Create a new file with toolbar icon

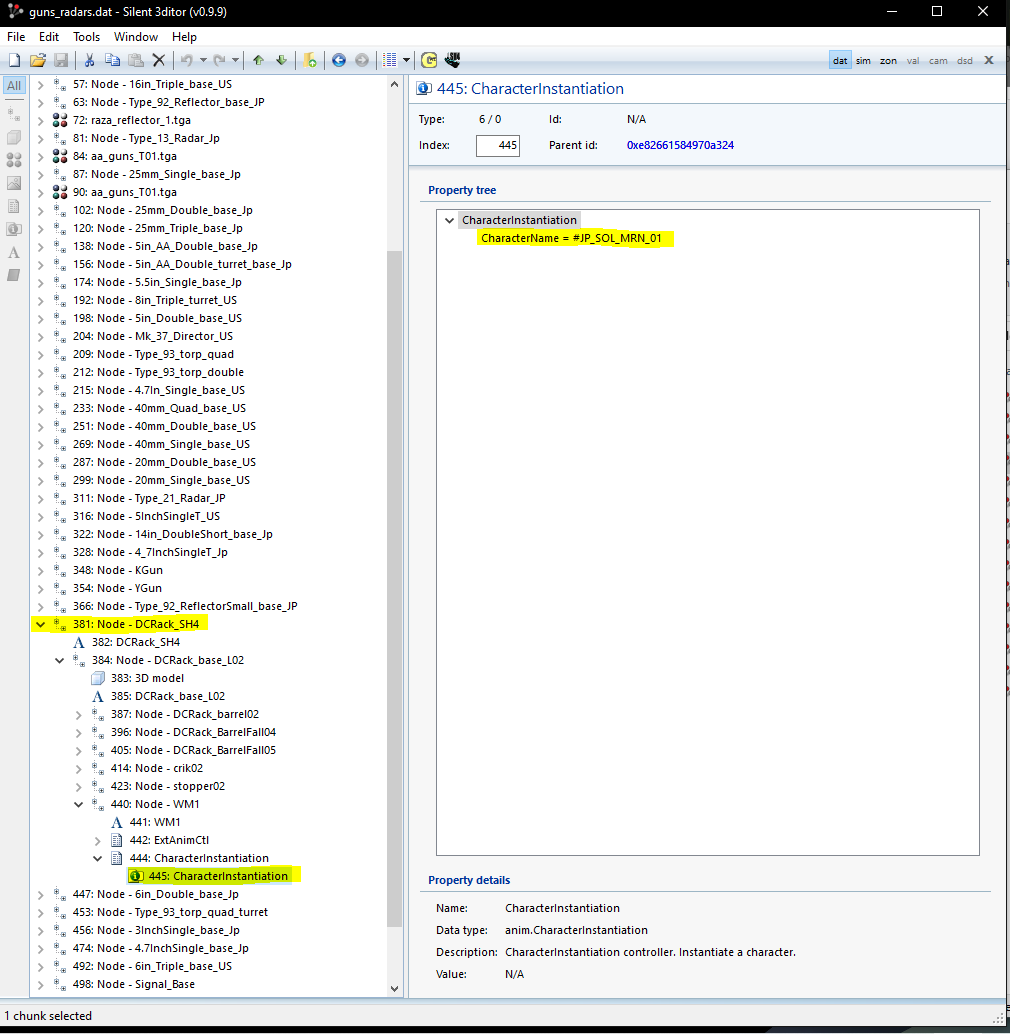click(x=15, y=61)
